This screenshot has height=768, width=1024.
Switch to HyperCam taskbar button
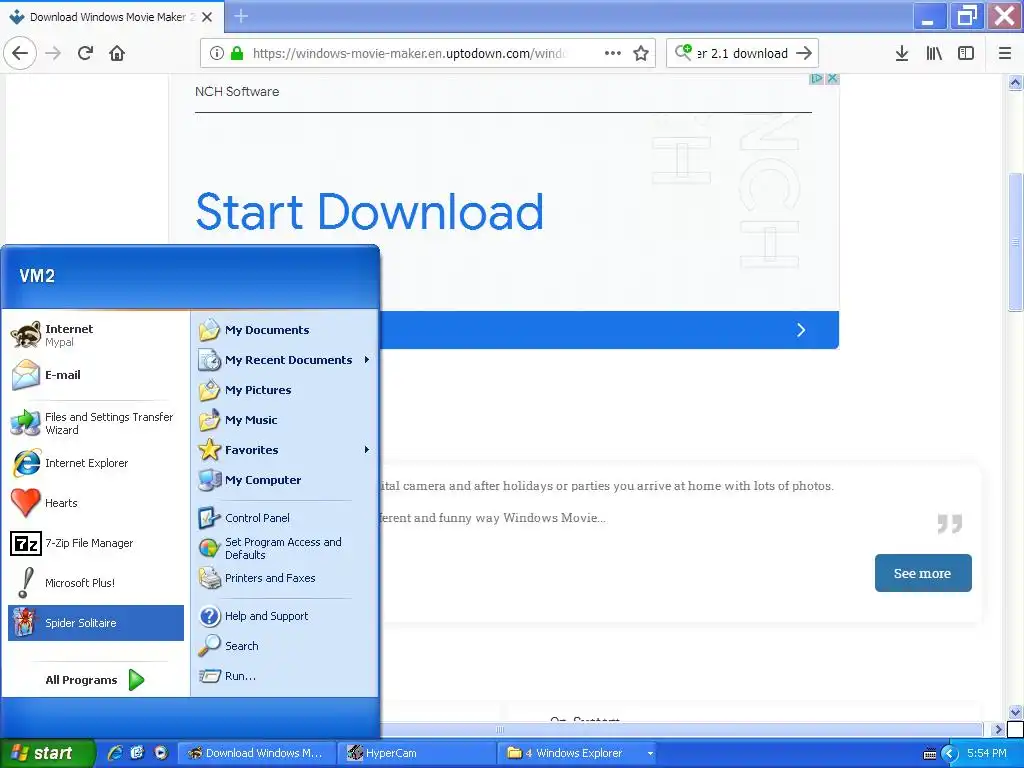point(417,753)
